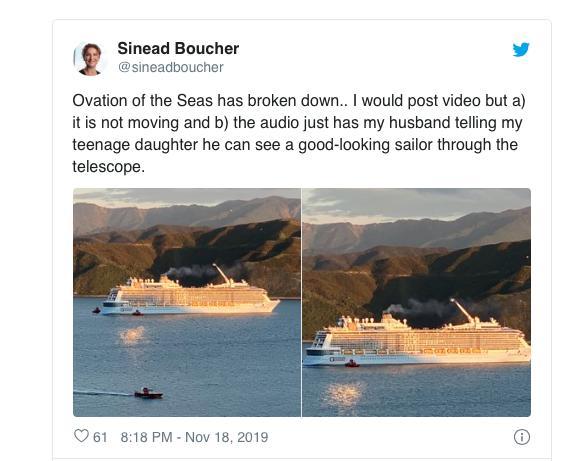The image size is (588, 461).
Task: Click the cruise ship hull in left photo
Action: (191, 307)
